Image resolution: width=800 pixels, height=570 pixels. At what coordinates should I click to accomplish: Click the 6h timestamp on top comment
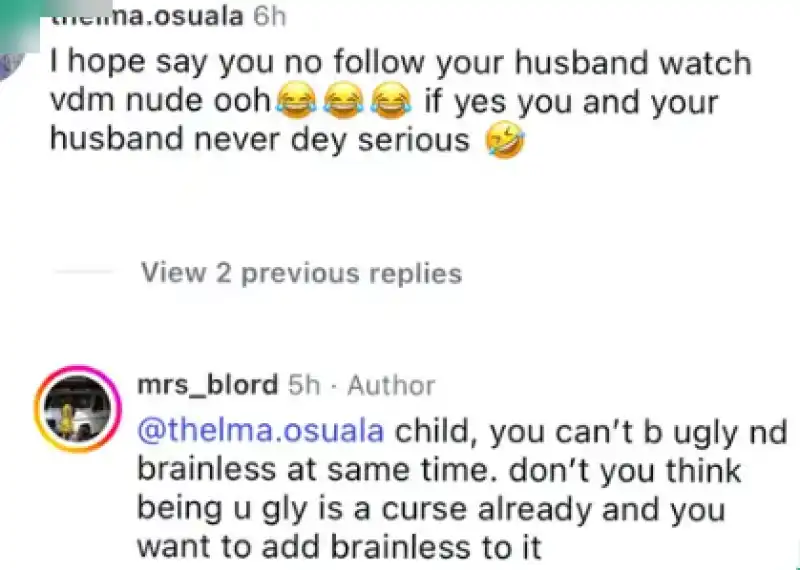pos(270,18)
